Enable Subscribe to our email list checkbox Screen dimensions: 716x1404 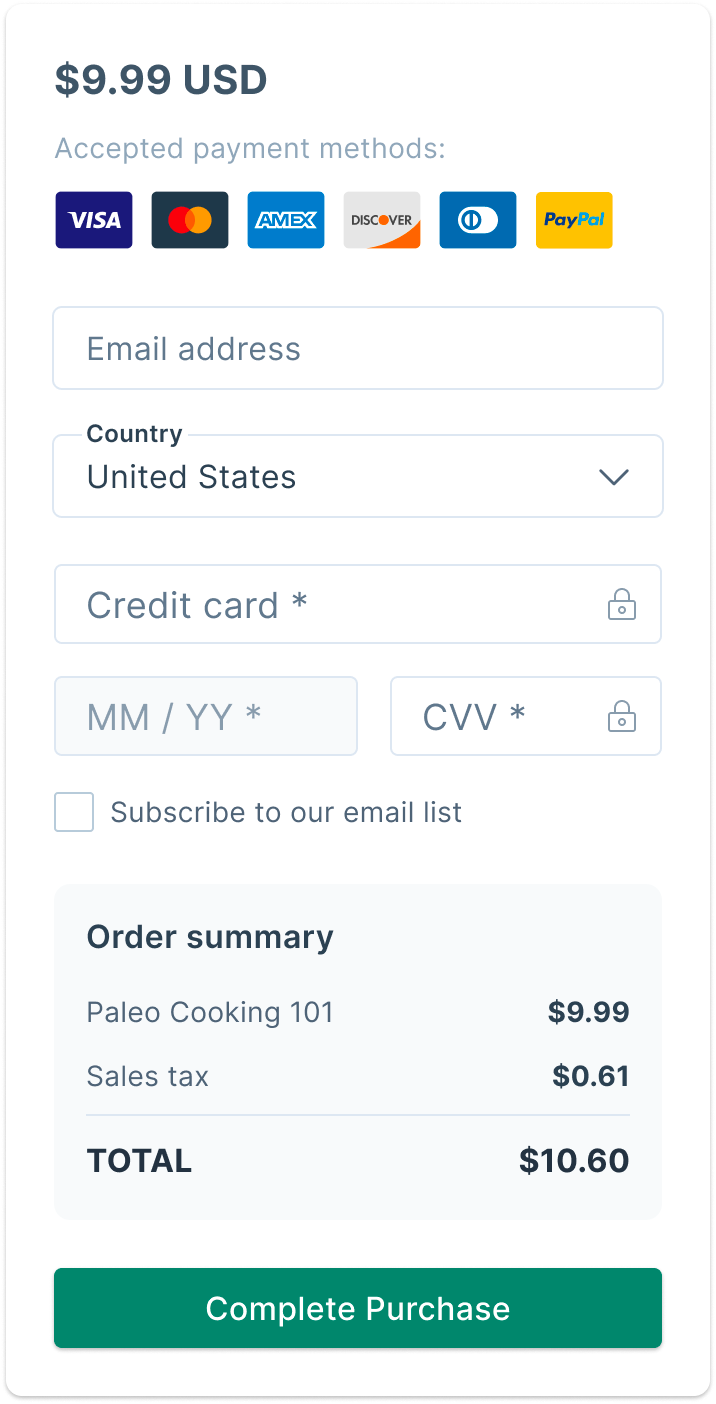pyautogui.click(x=74, y=812)
